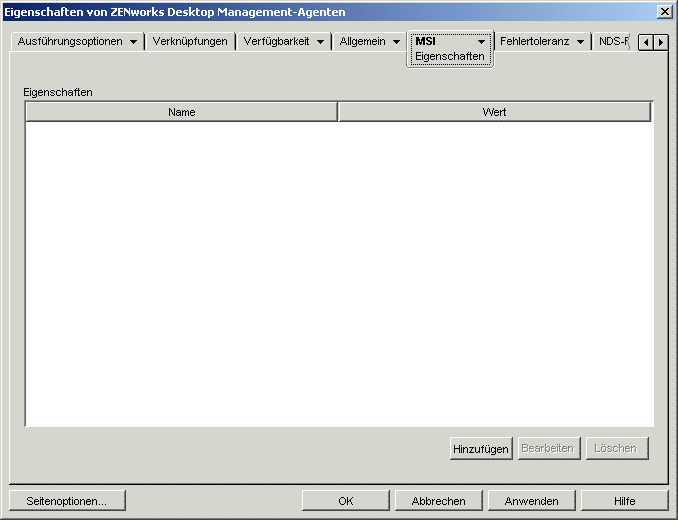Expand the Verfügbarkeit tab dropdown arrow
This screenshot has height=520, width=678.
[x=320, y=42]
